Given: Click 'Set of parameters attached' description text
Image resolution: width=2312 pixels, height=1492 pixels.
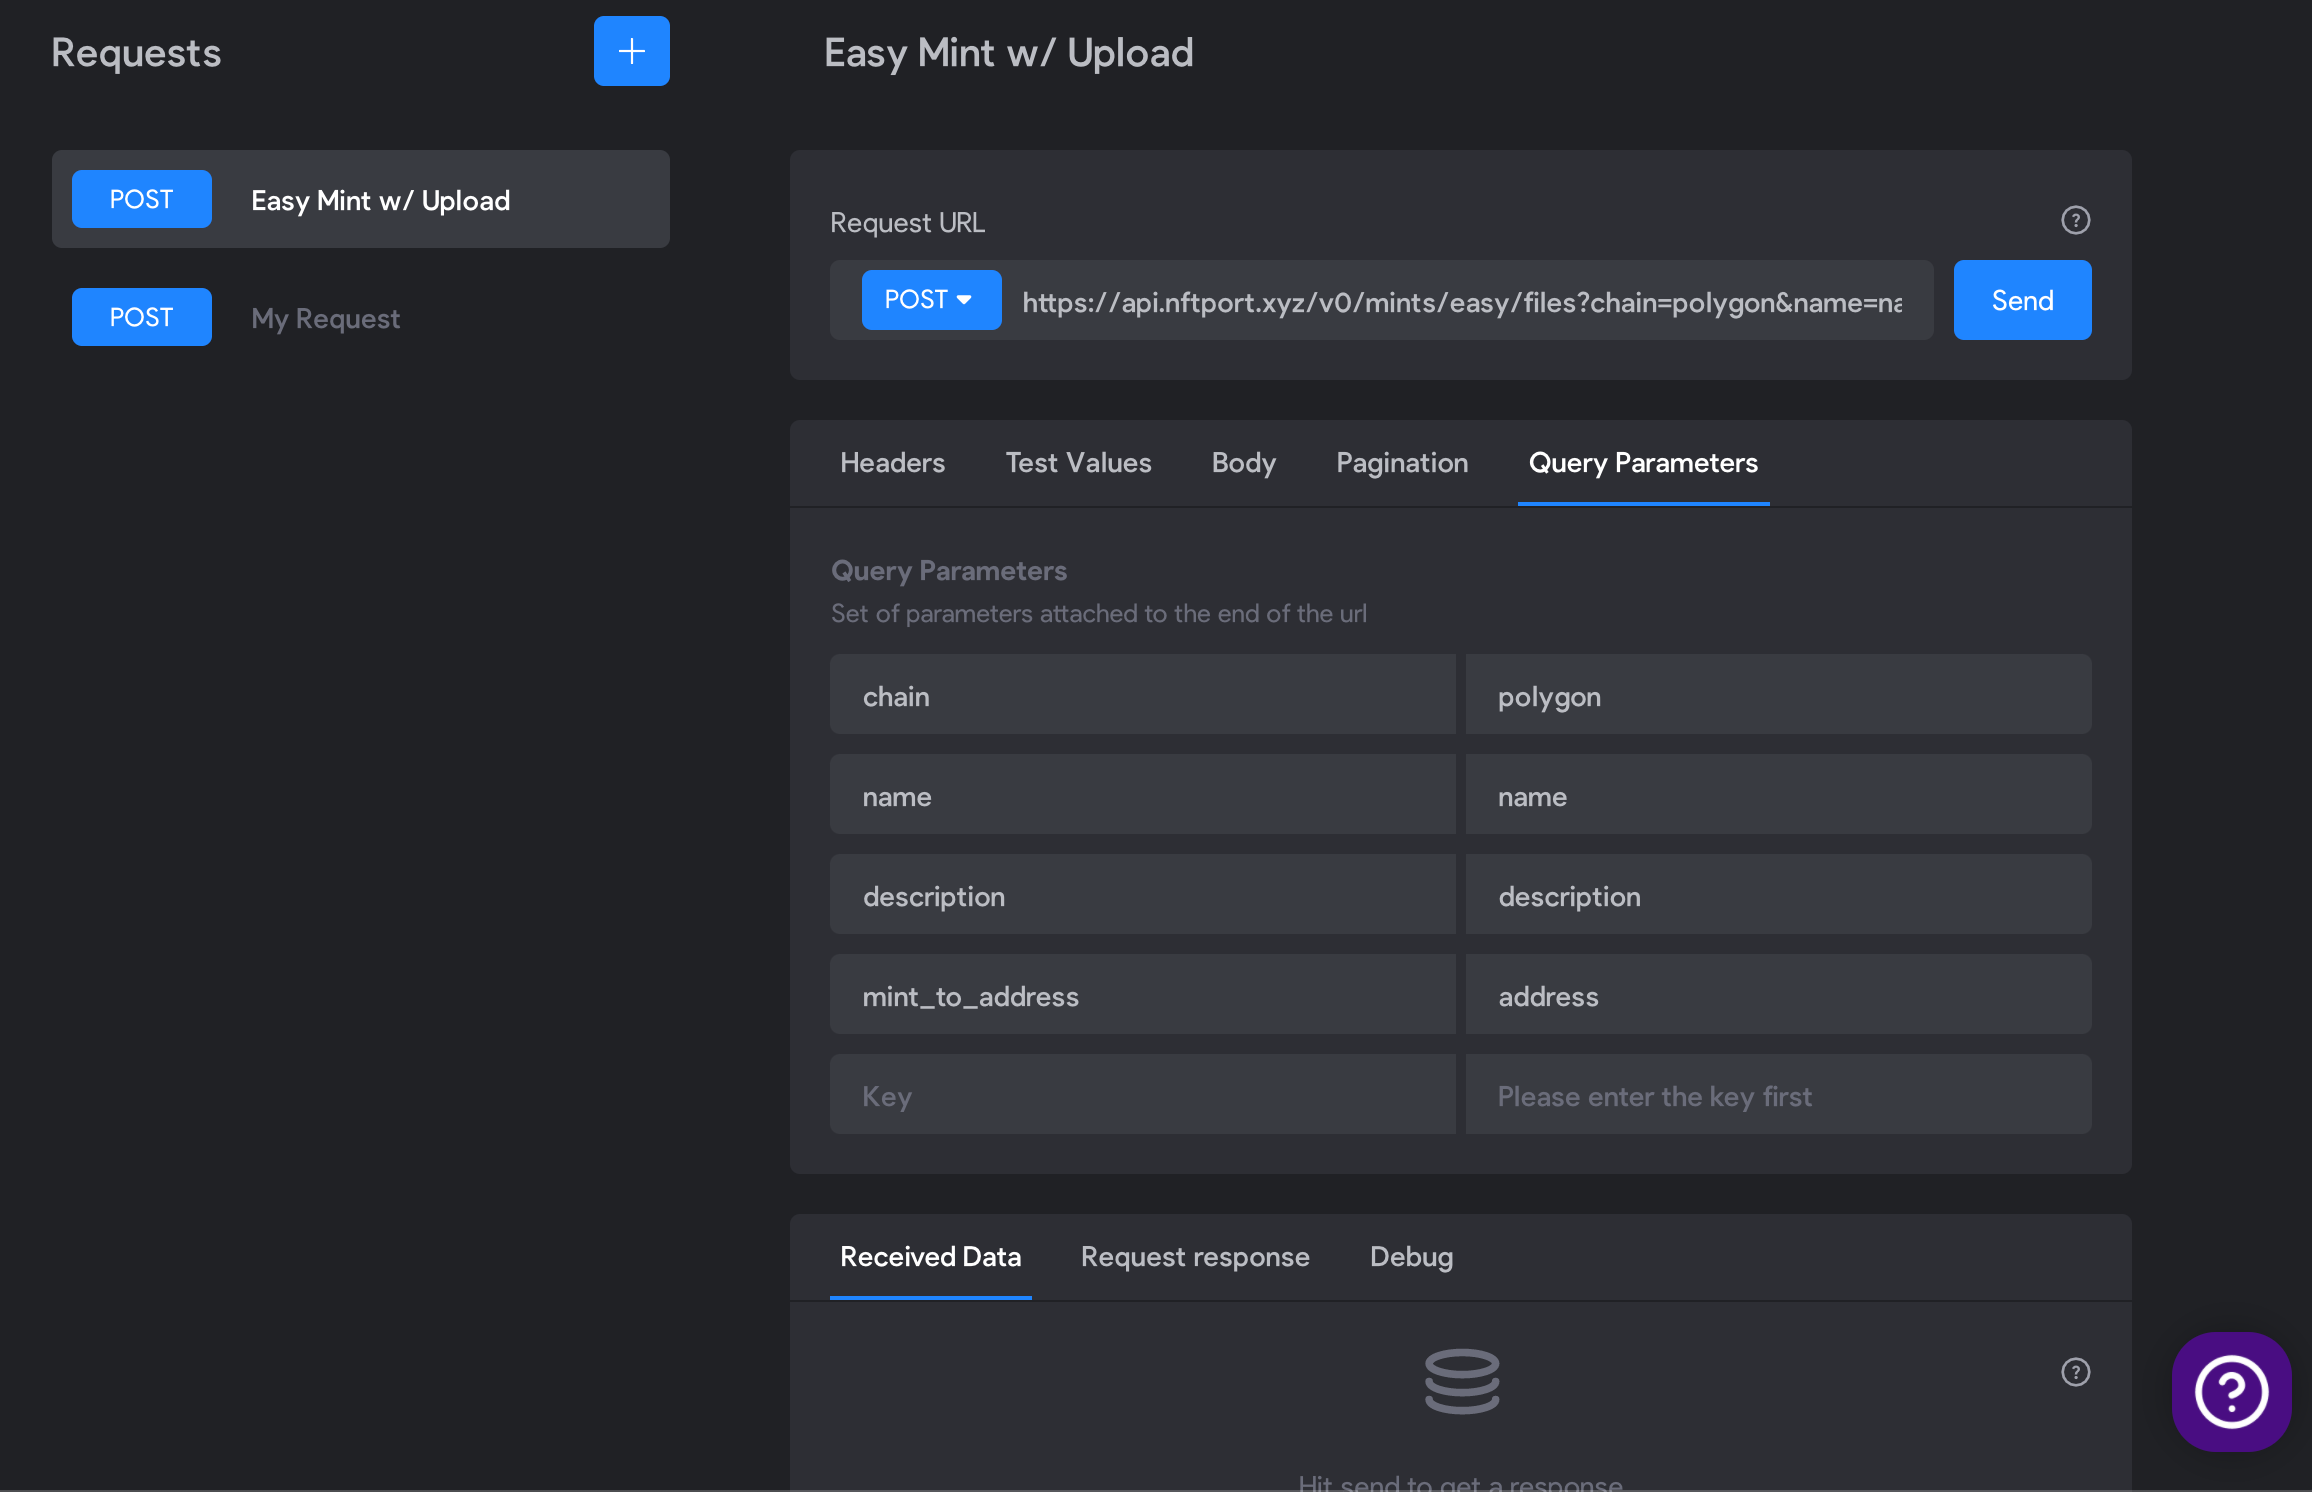Looking at the screenshot, I should [1098, 614].
